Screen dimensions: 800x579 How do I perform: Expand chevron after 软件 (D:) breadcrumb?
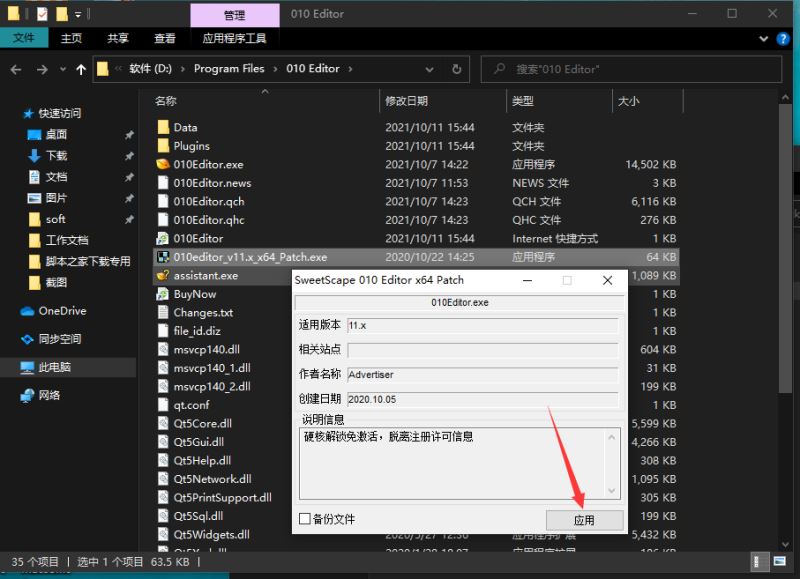[183, 69]
